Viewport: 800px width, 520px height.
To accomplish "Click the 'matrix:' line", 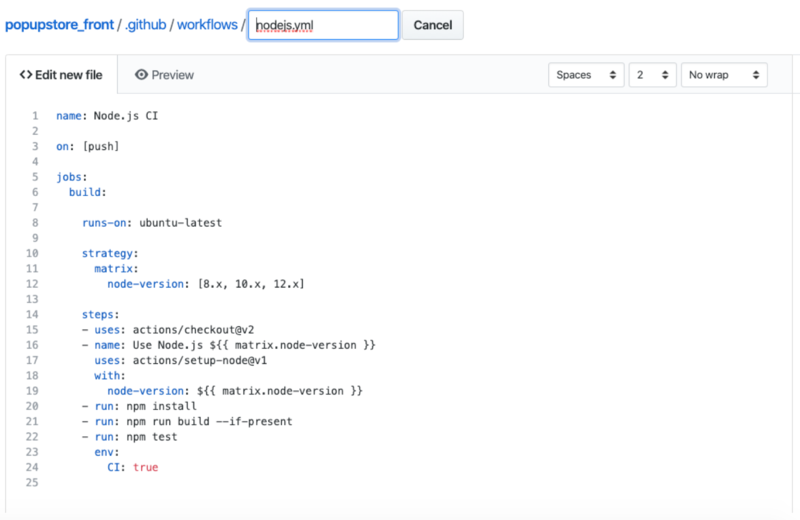I will [116, 268].
